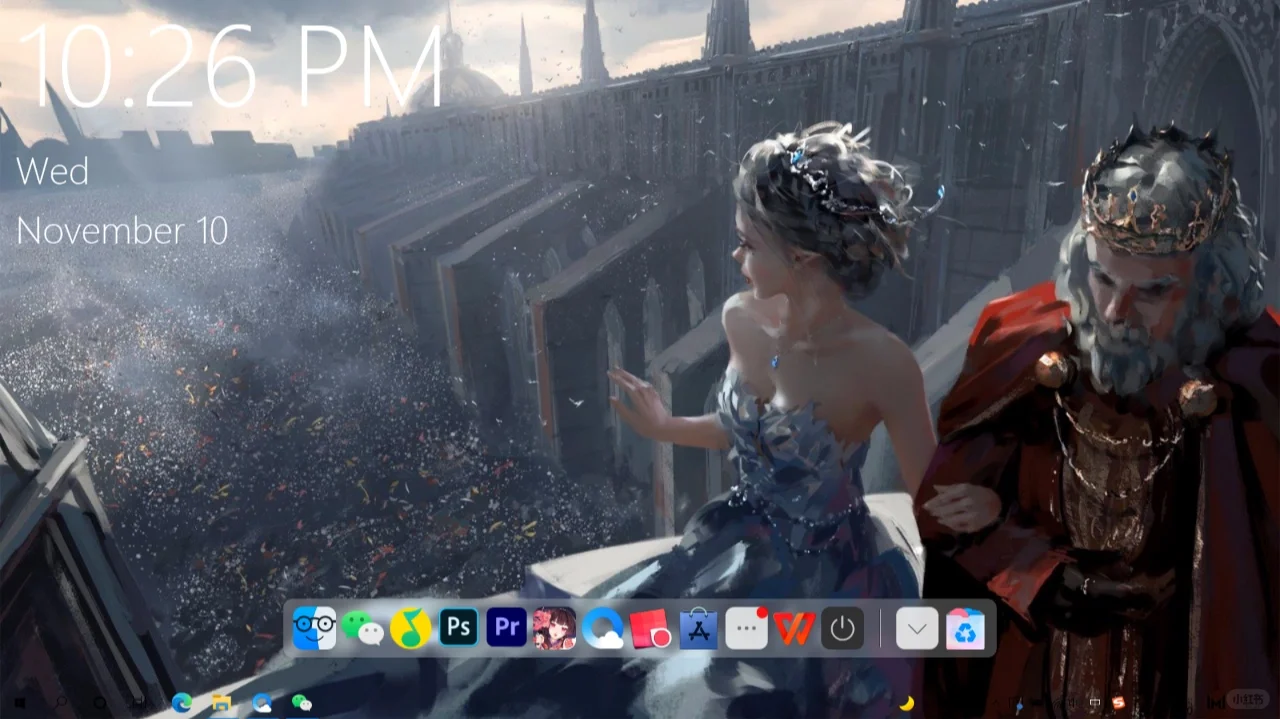Expand the dock's down-chevron stack
Viewport: 1280px width, 719px height.
(x=917, y=628)
